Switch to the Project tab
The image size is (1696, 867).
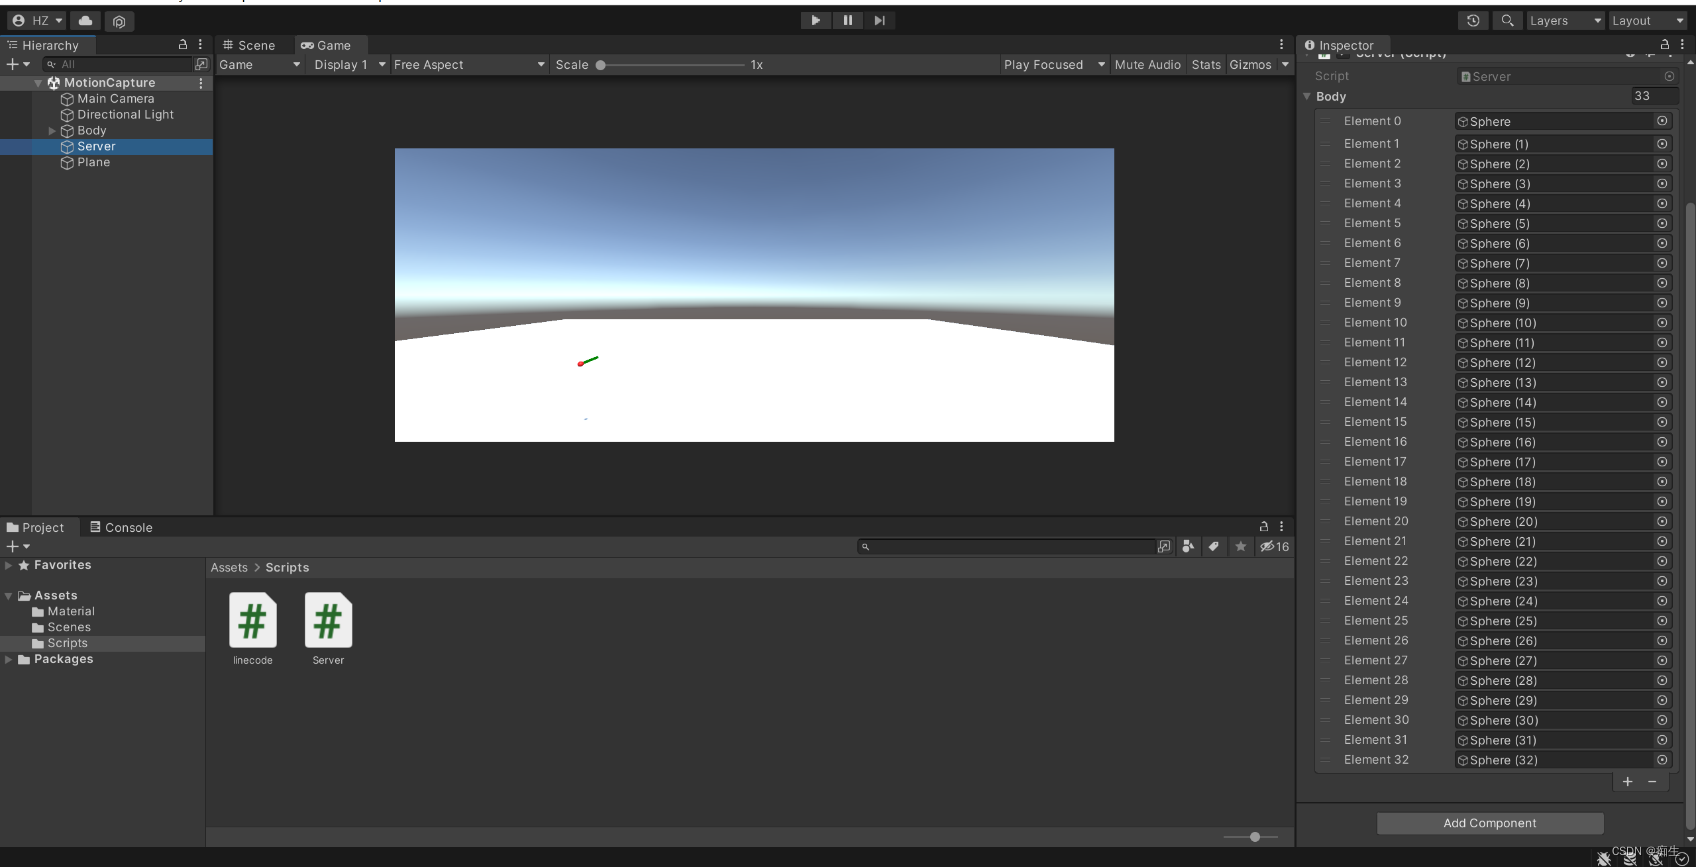(35, 528)
